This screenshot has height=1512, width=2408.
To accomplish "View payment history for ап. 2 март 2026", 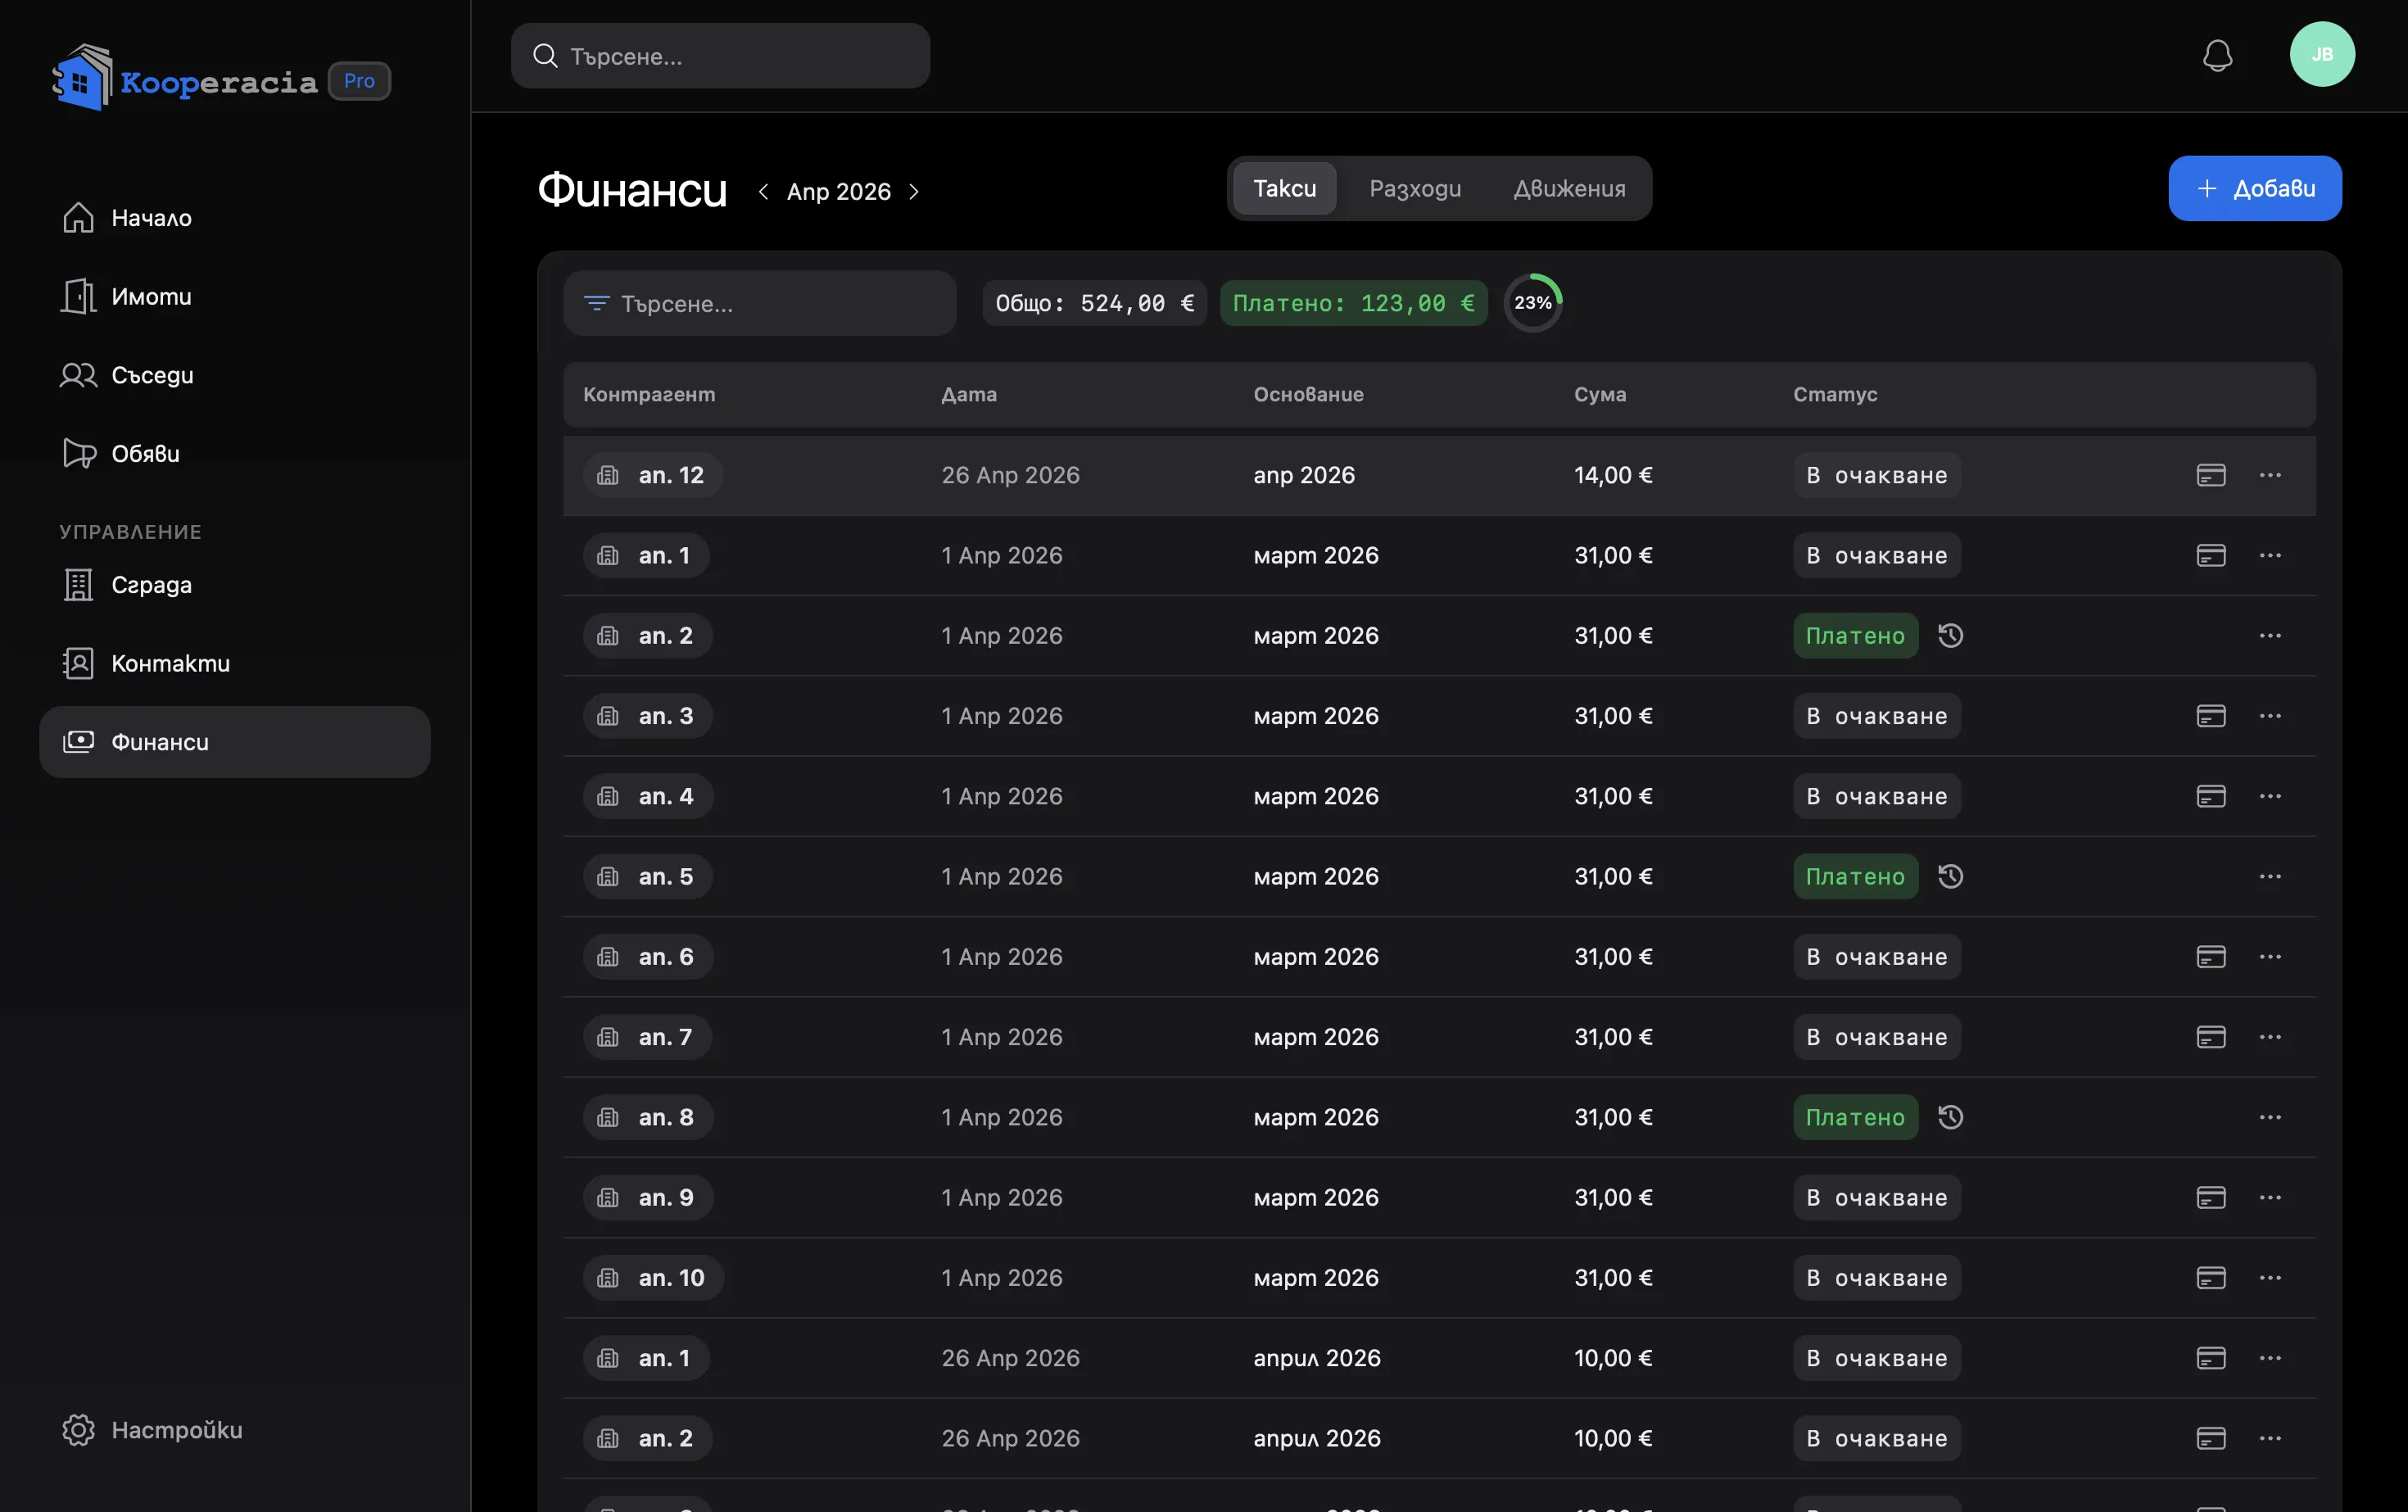I will (x=1950, y=635).
